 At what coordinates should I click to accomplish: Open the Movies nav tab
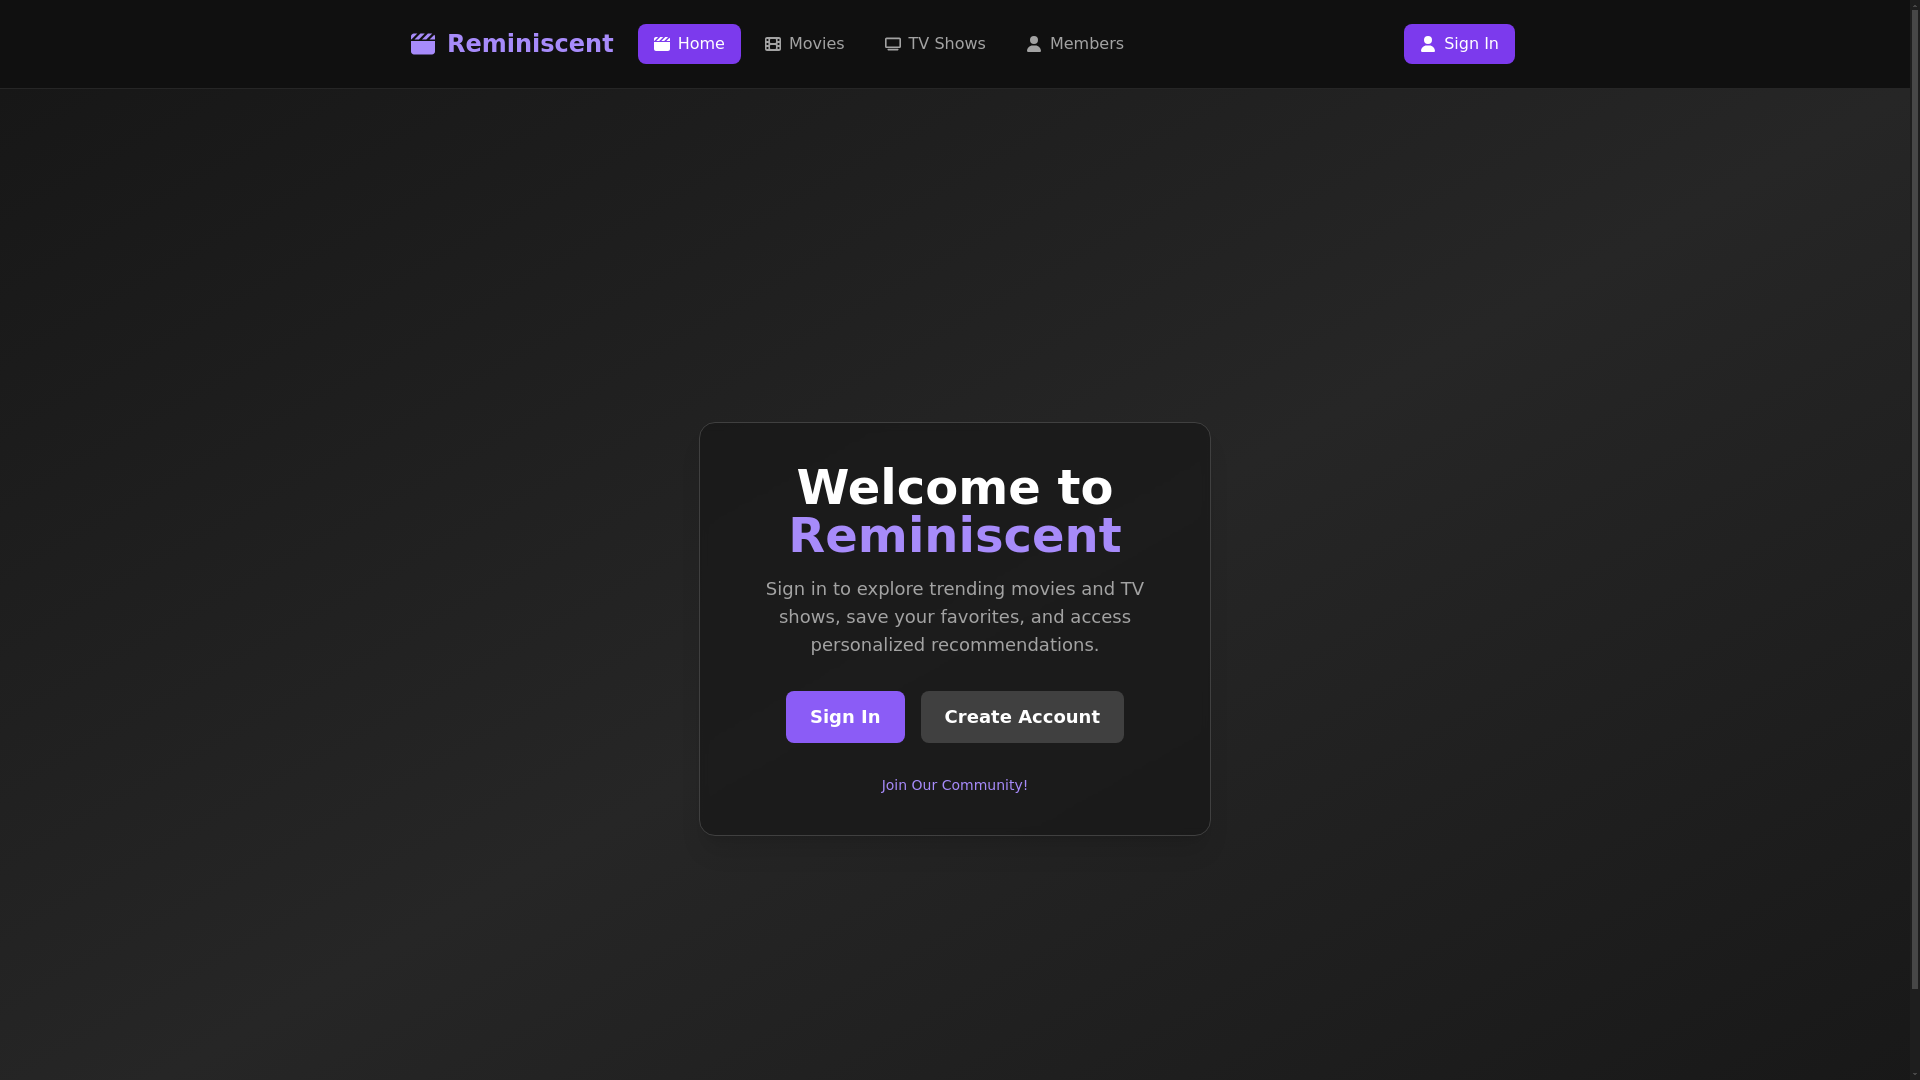(x=804, y=44)
